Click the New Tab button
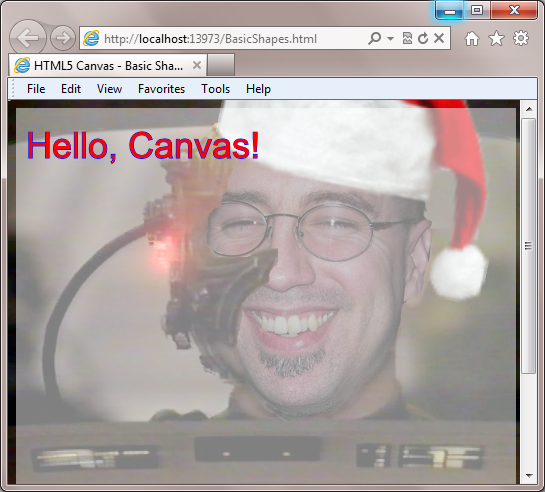 click(221, 65)
